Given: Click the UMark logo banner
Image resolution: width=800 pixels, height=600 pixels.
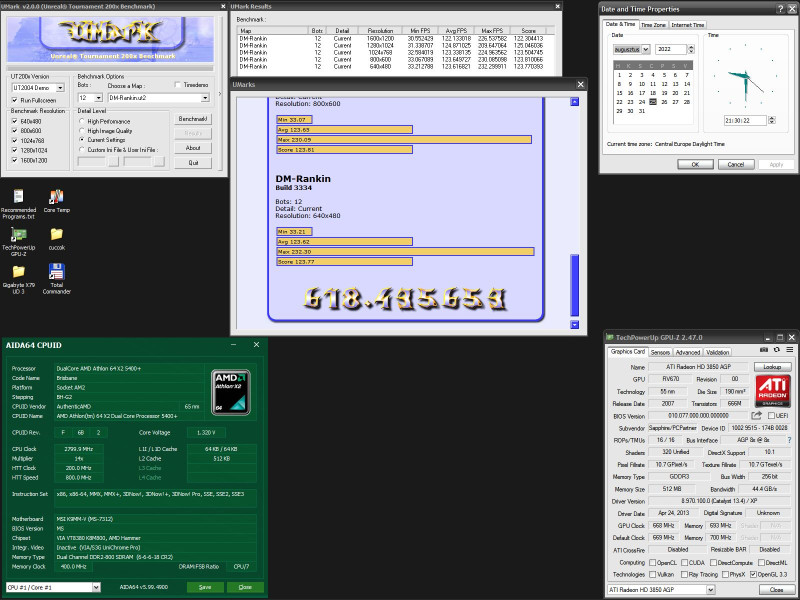Looking at the screenshot, I should (x=110, y=39).
